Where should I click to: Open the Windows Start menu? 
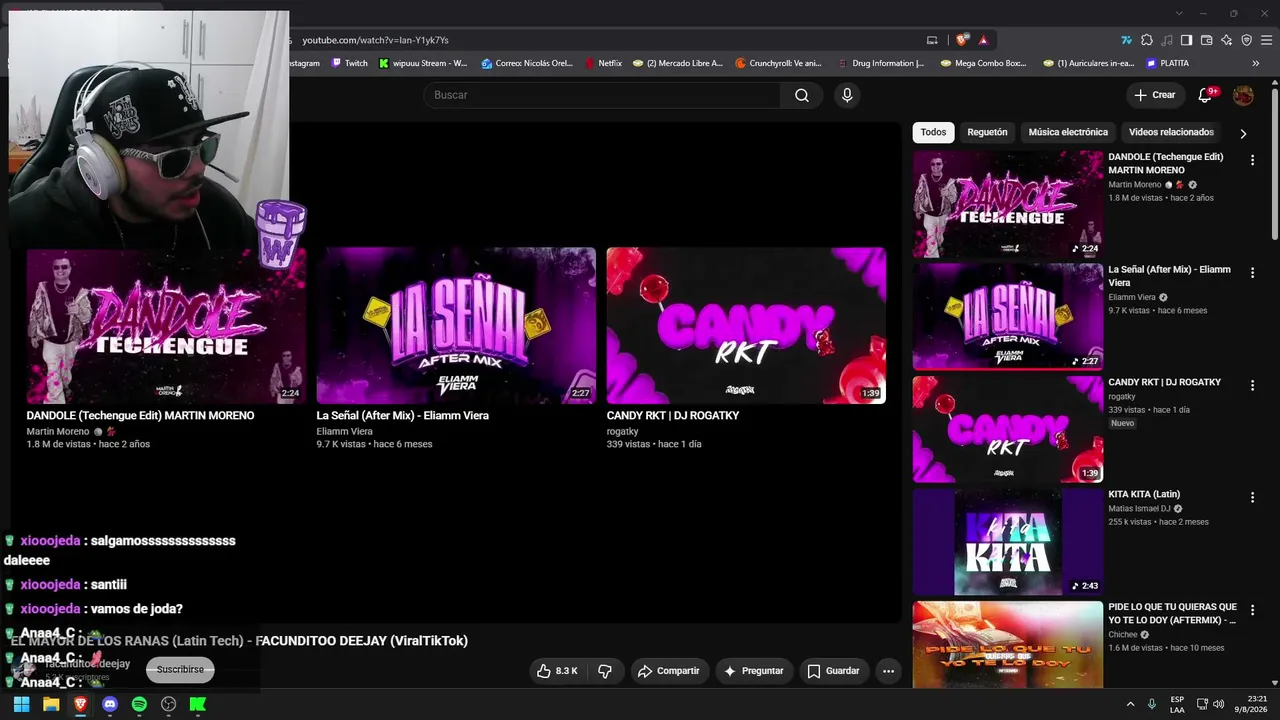[x=21, y=704]
